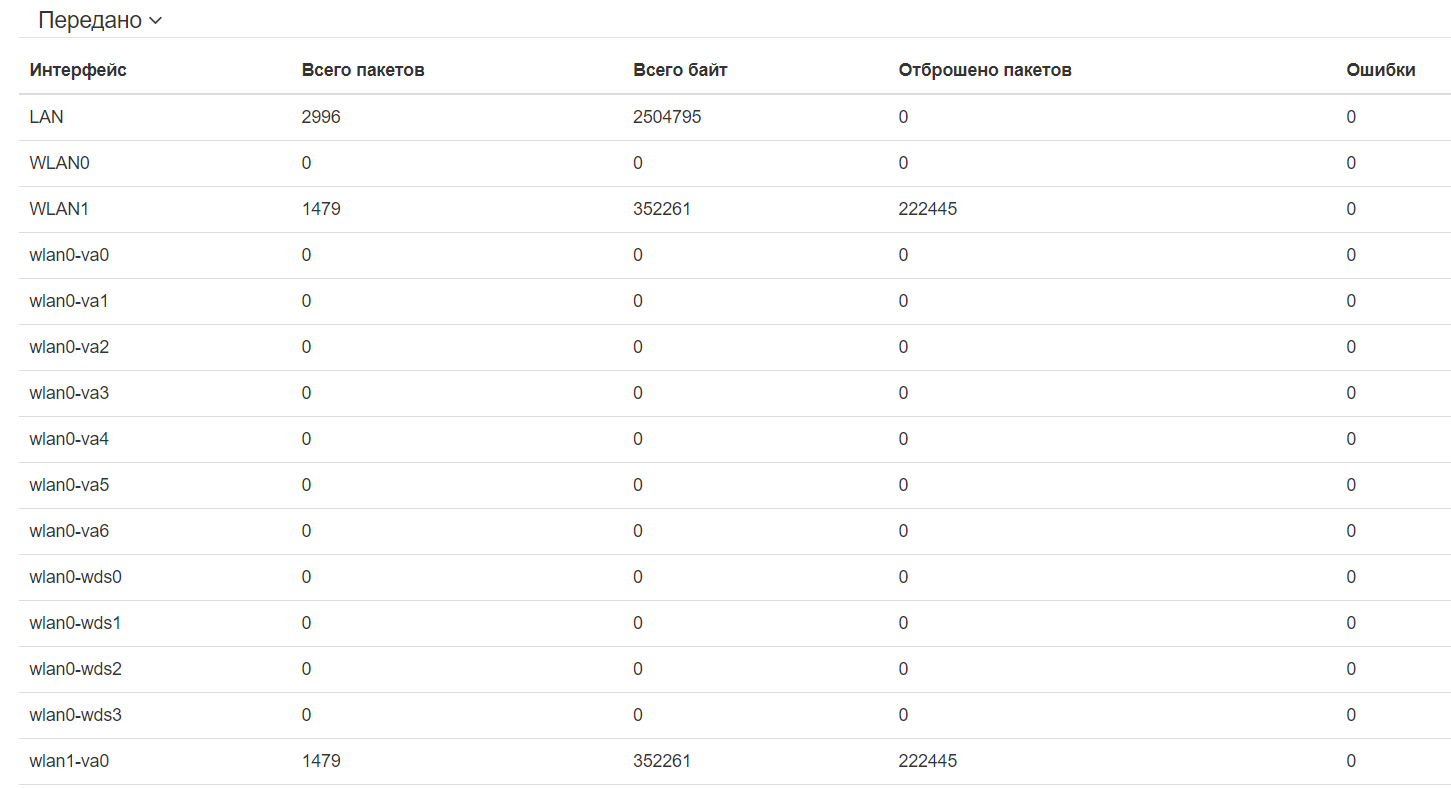Click the wlan0-va6 interface name
Image resolution: width=1451 pixels, height=789 pixels.
[69, 531]
